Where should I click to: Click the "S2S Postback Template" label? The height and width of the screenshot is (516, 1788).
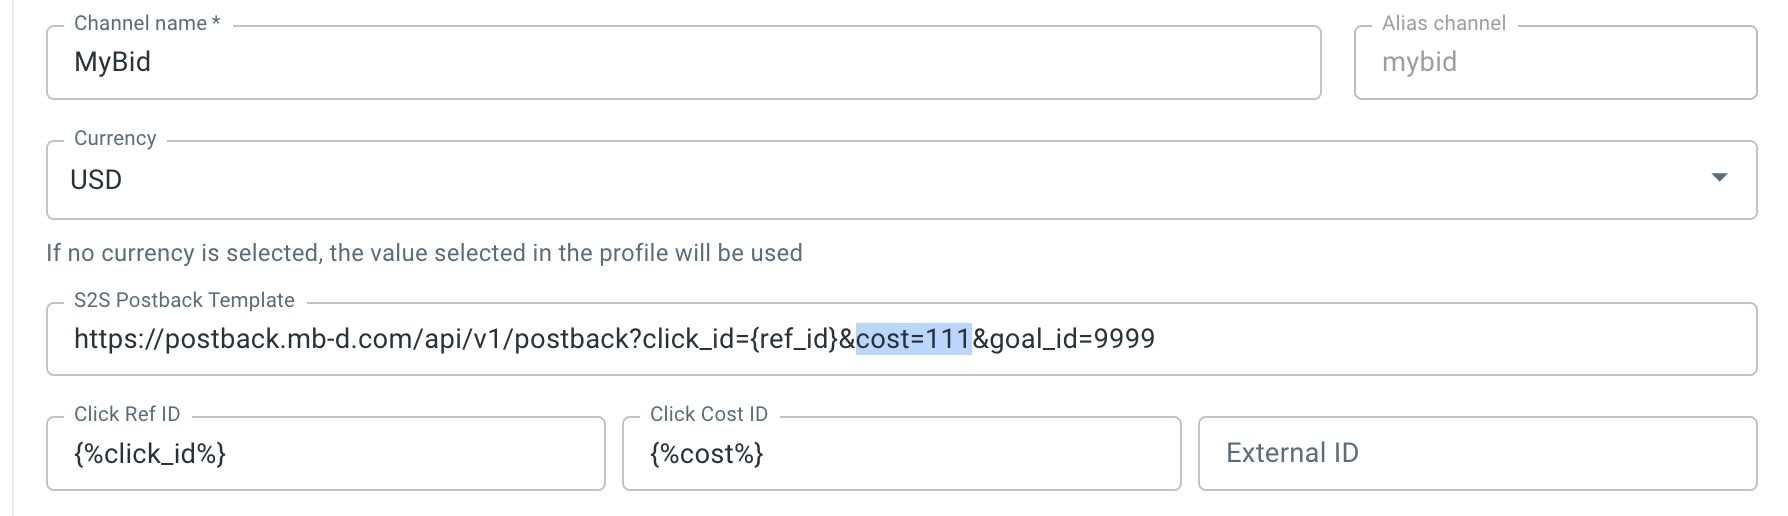pyautogui.click(x=184, y=300)
